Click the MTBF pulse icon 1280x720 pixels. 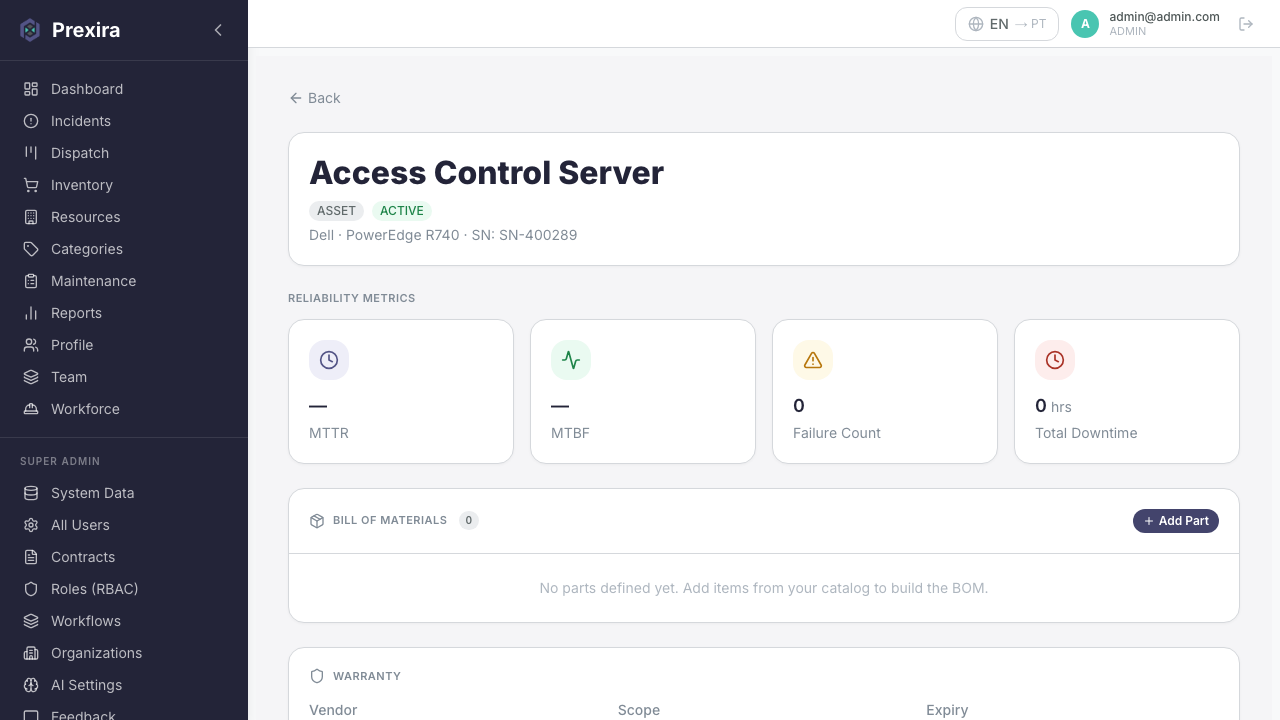571,360
